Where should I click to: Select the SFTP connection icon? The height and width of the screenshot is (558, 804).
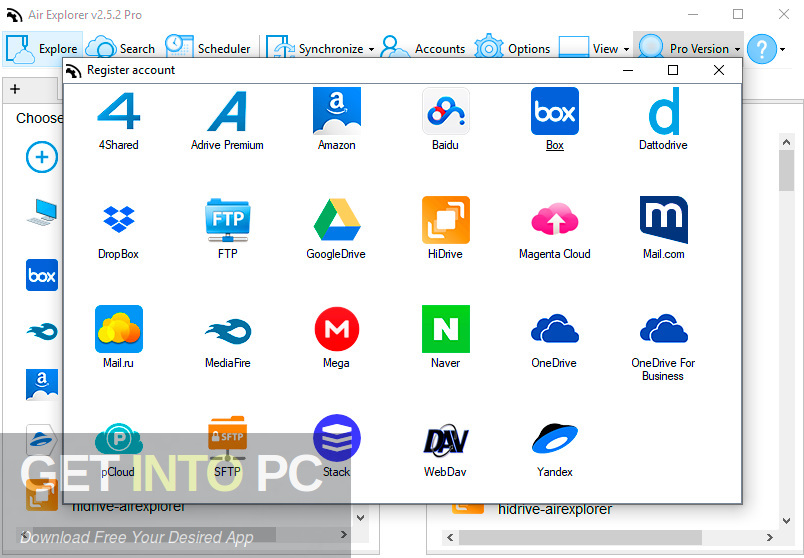227,446
